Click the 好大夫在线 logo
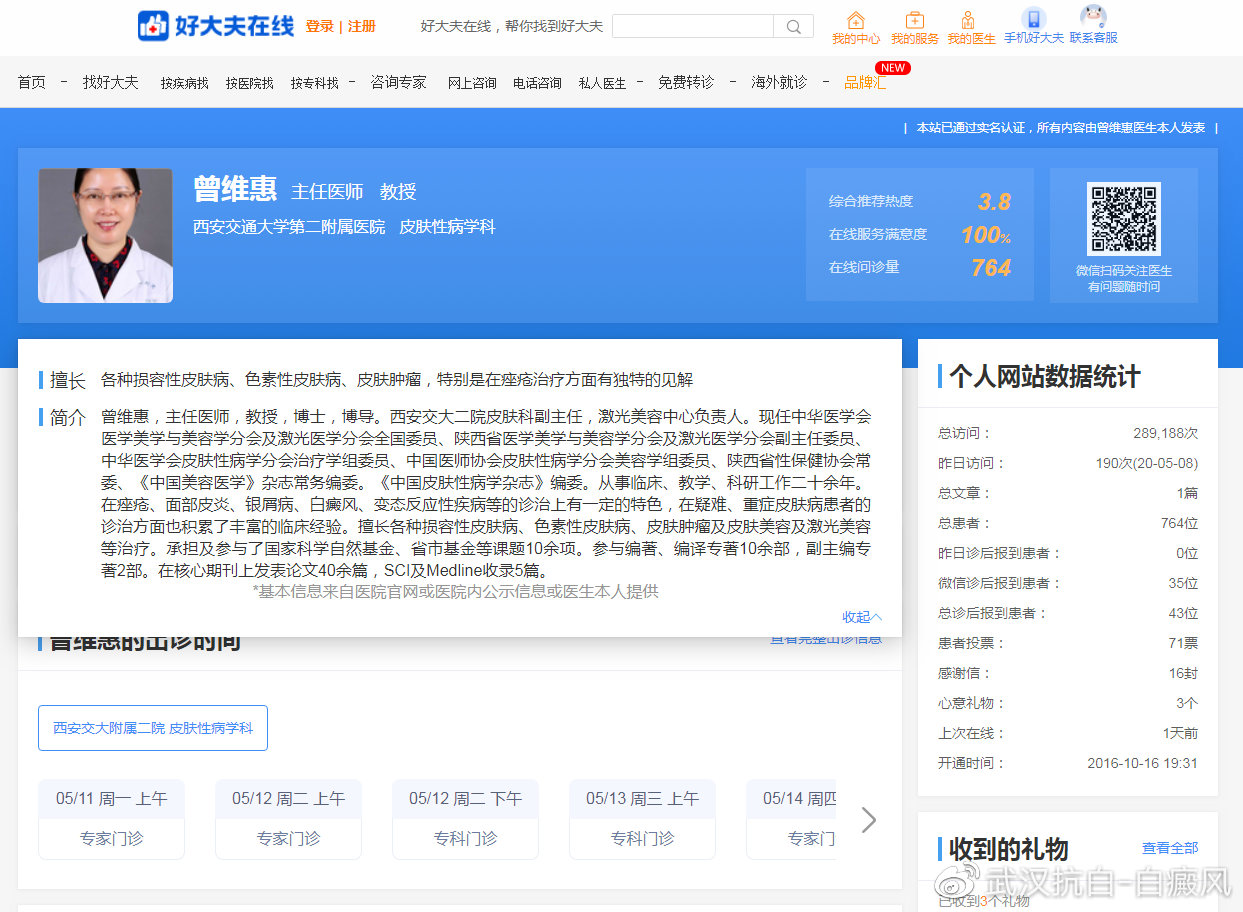The height and width of the screenshot is (912, 1243). (213, 26)
